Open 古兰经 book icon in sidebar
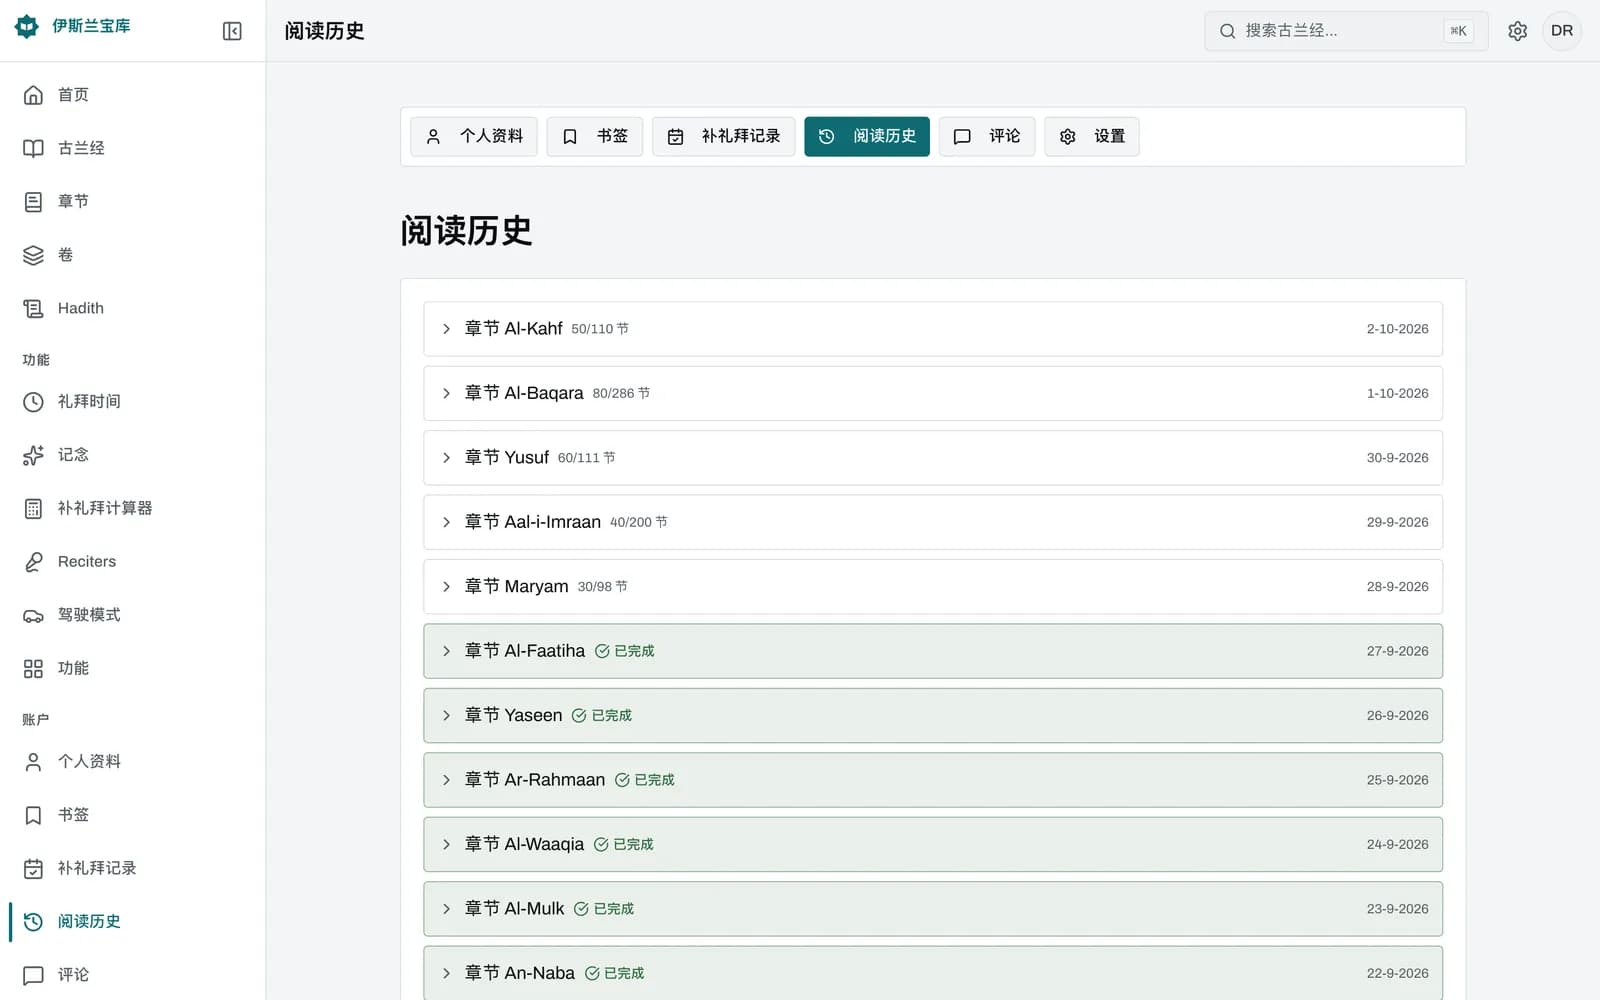This screenshot has width=1600, height=1000. tap(33, 148)
